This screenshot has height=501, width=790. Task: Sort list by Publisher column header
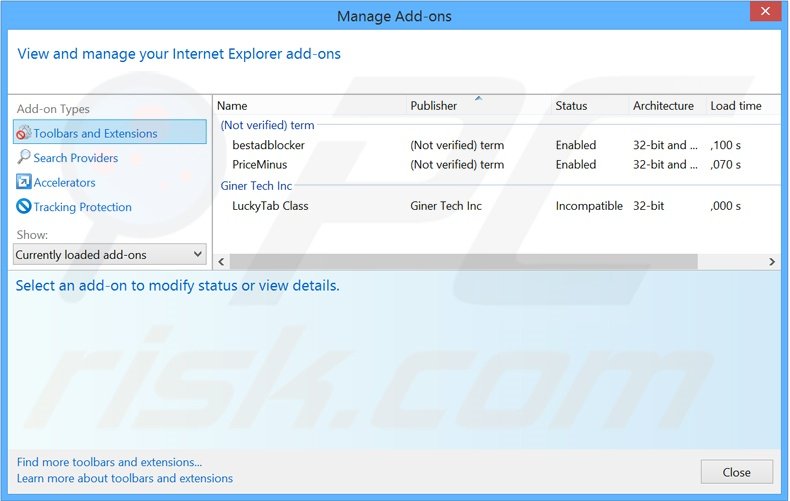[434, 106]
